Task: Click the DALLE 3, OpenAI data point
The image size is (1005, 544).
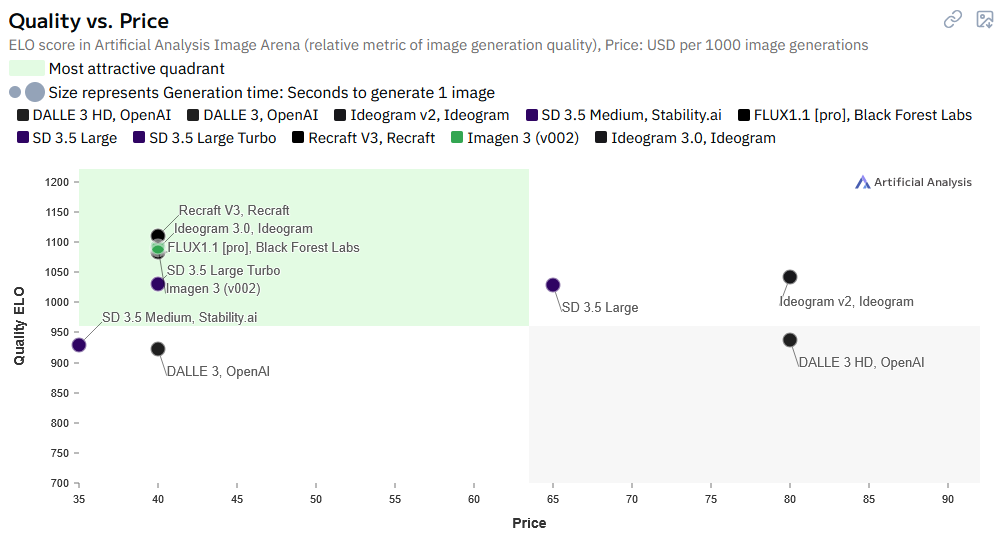Action: pos(158,349)
